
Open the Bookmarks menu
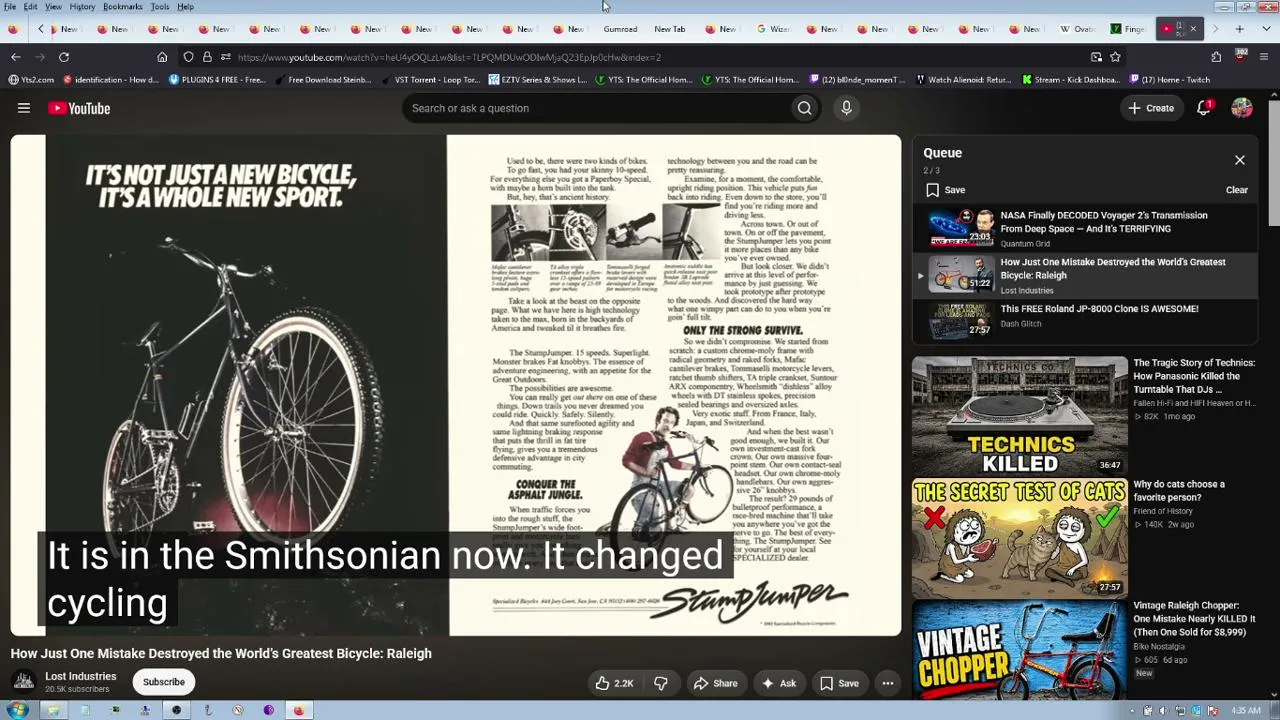(122, 7)
